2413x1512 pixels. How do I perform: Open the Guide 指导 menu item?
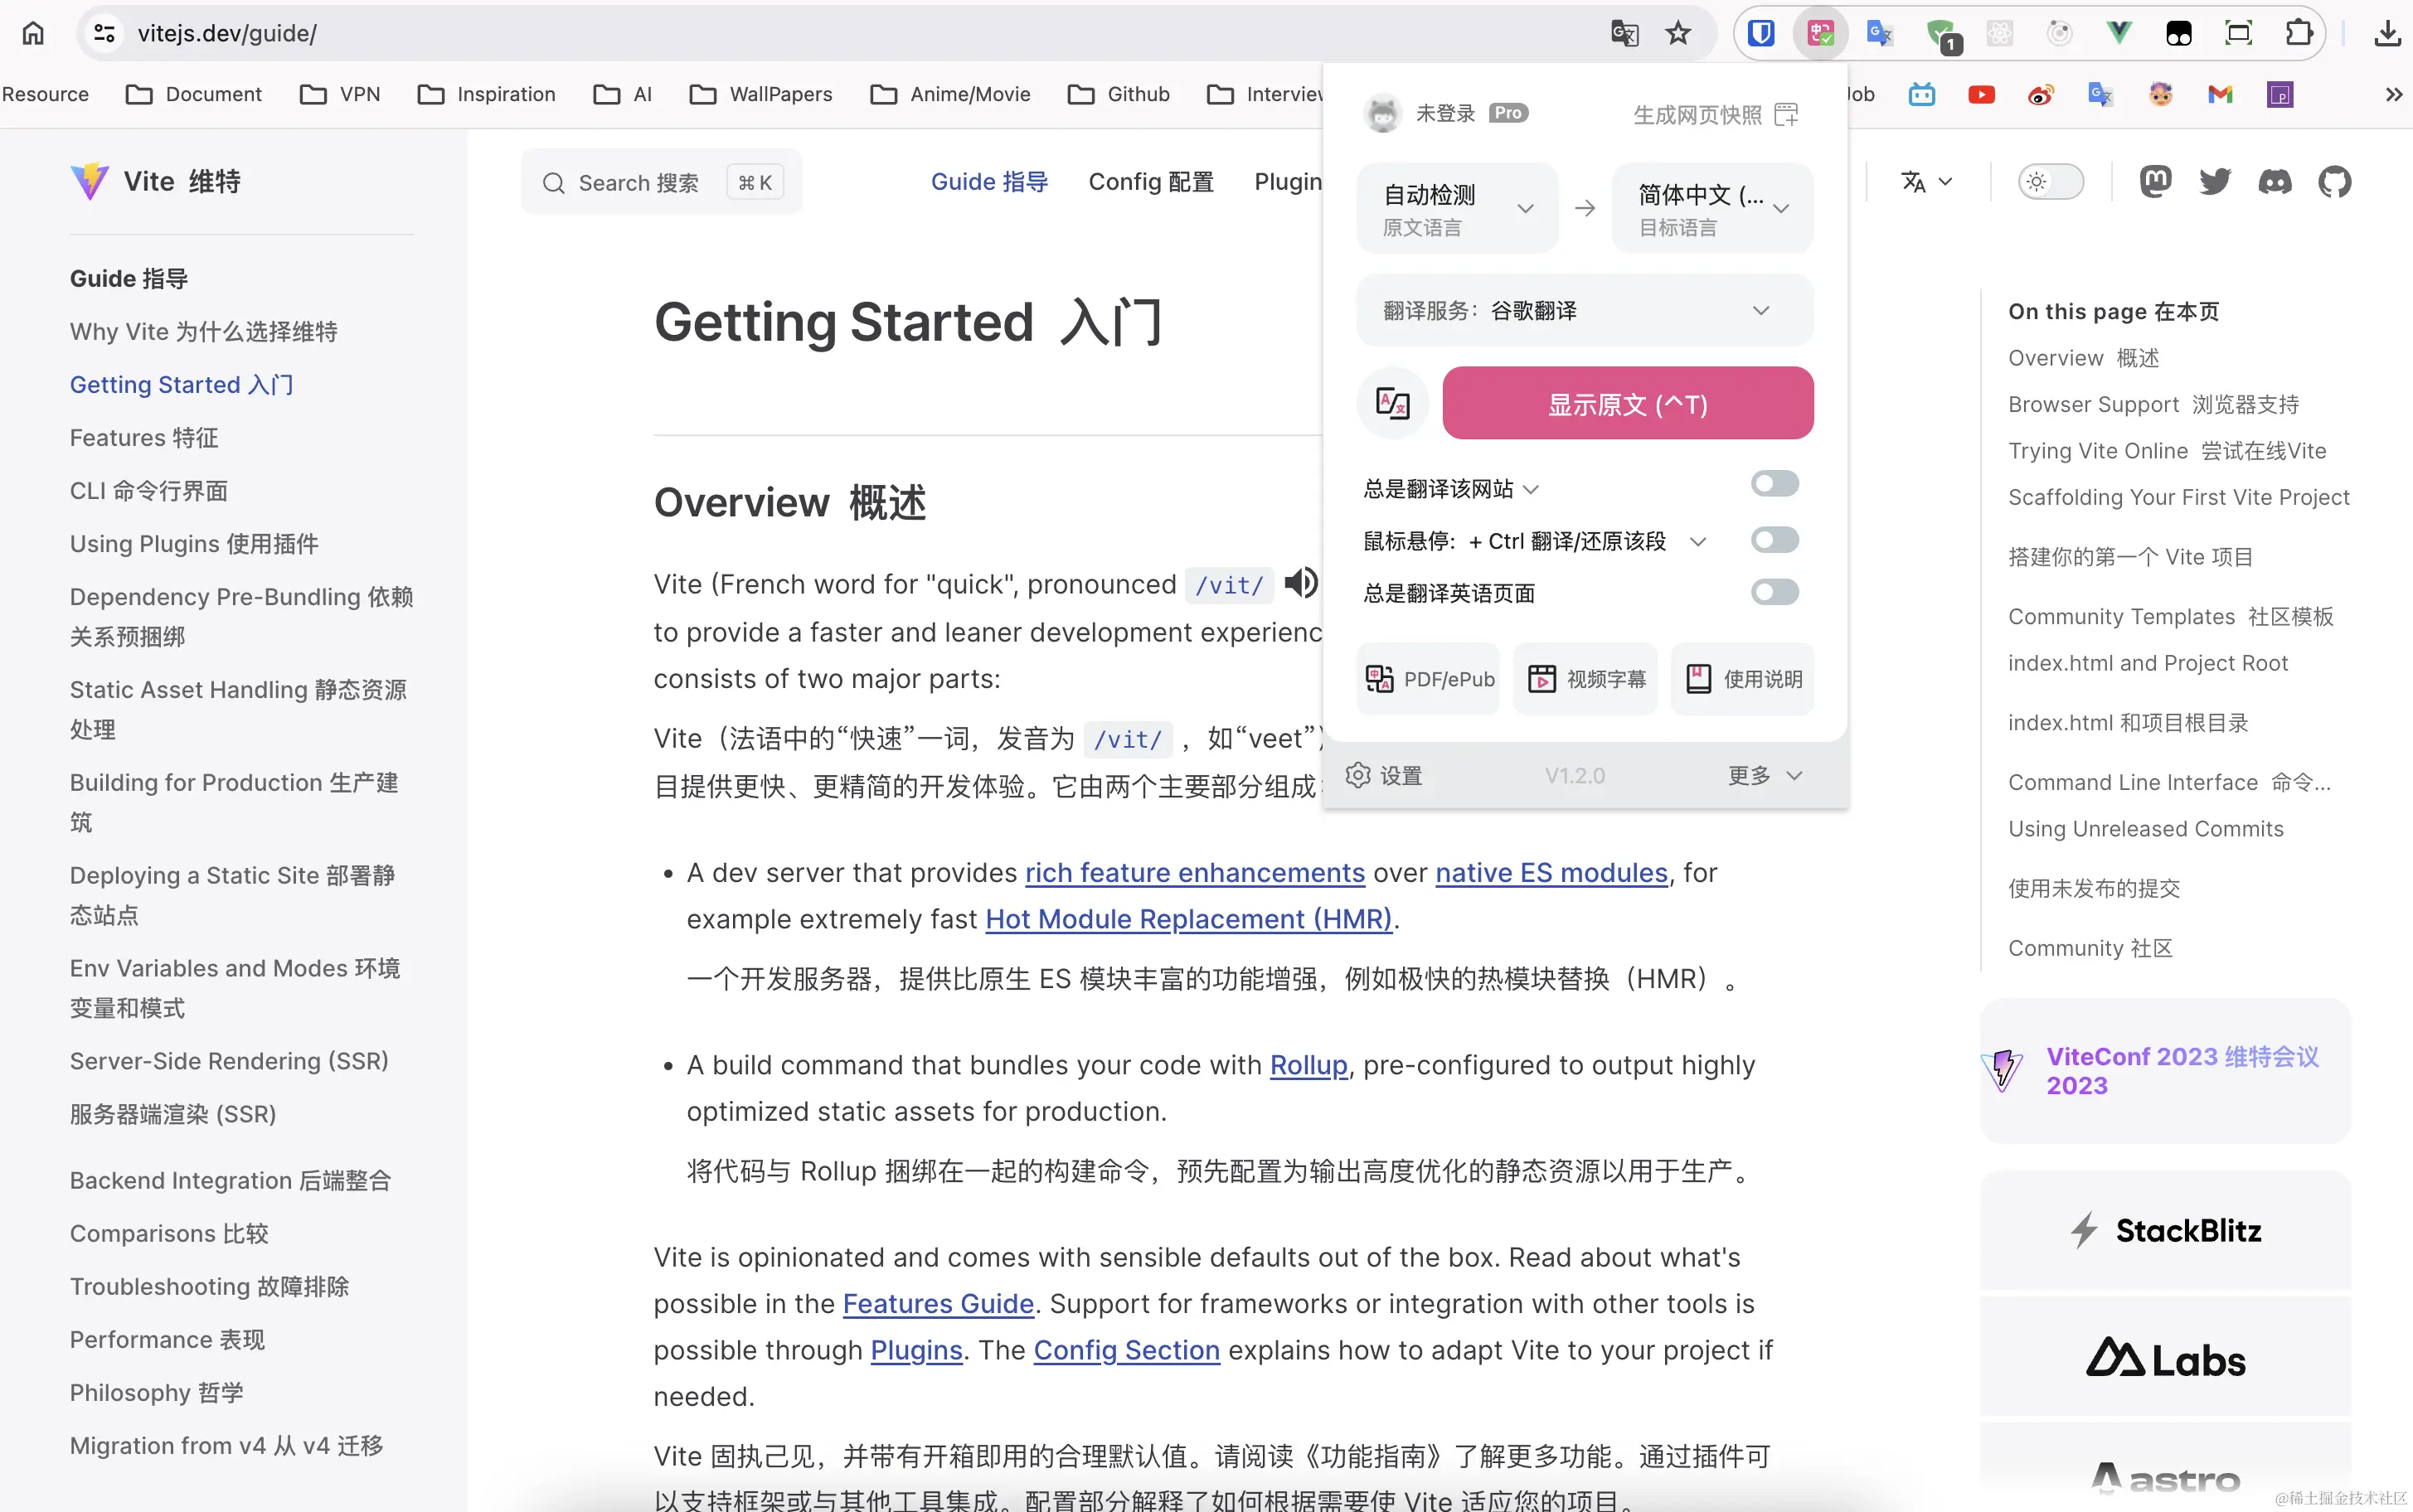(x=989, y=182)
